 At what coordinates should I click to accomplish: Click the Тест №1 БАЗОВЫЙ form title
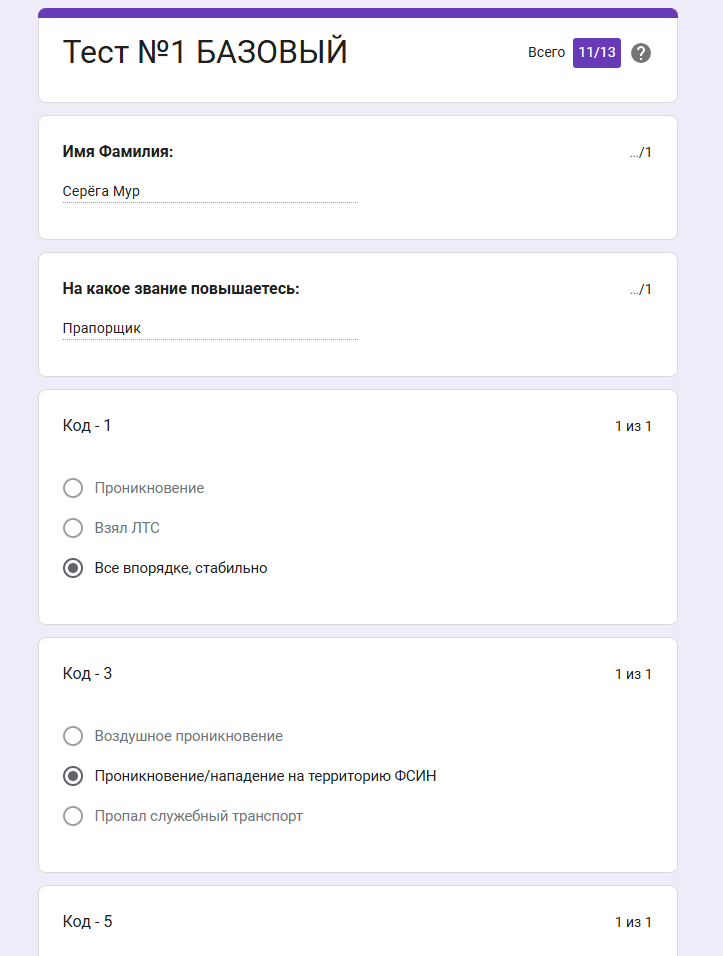click(205, 52)
